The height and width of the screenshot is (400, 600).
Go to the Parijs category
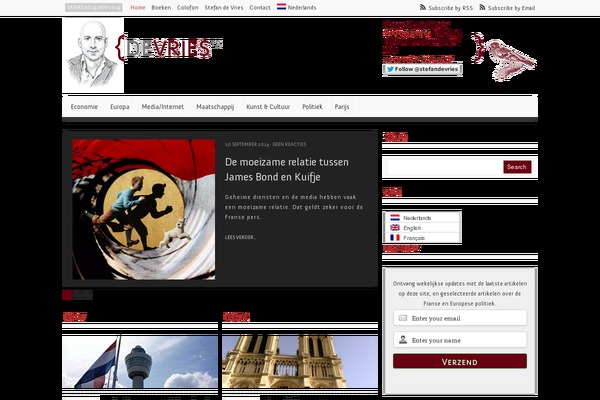coord(342,107)
